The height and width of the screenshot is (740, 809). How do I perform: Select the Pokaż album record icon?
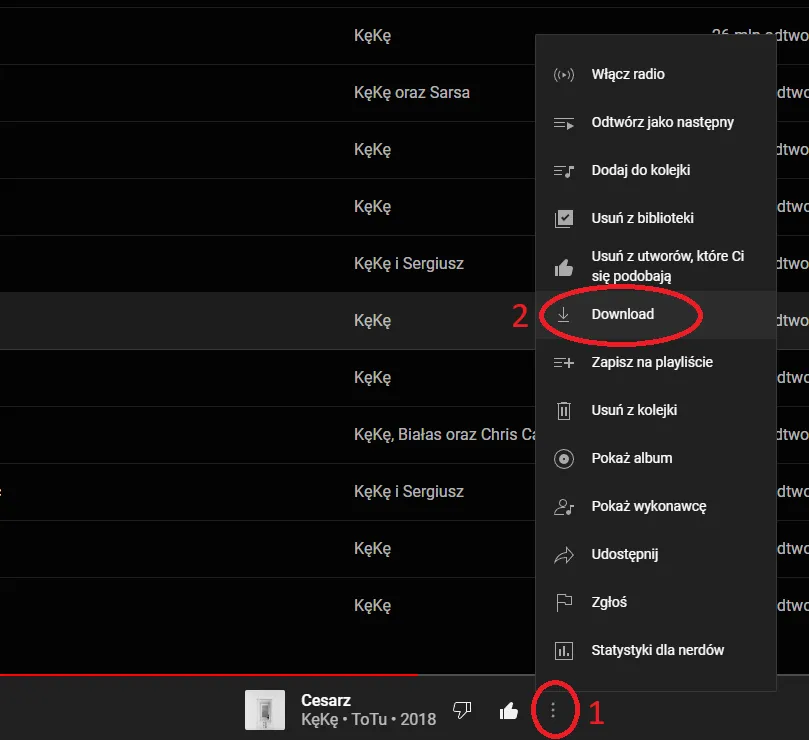click(563, 458)
